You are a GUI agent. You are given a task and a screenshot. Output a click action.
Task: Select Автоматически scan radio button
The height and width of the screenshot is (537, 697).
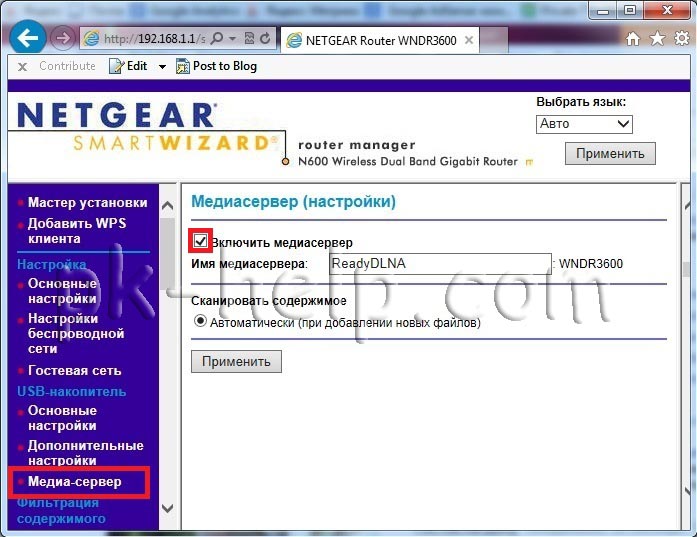pos(200,321)
